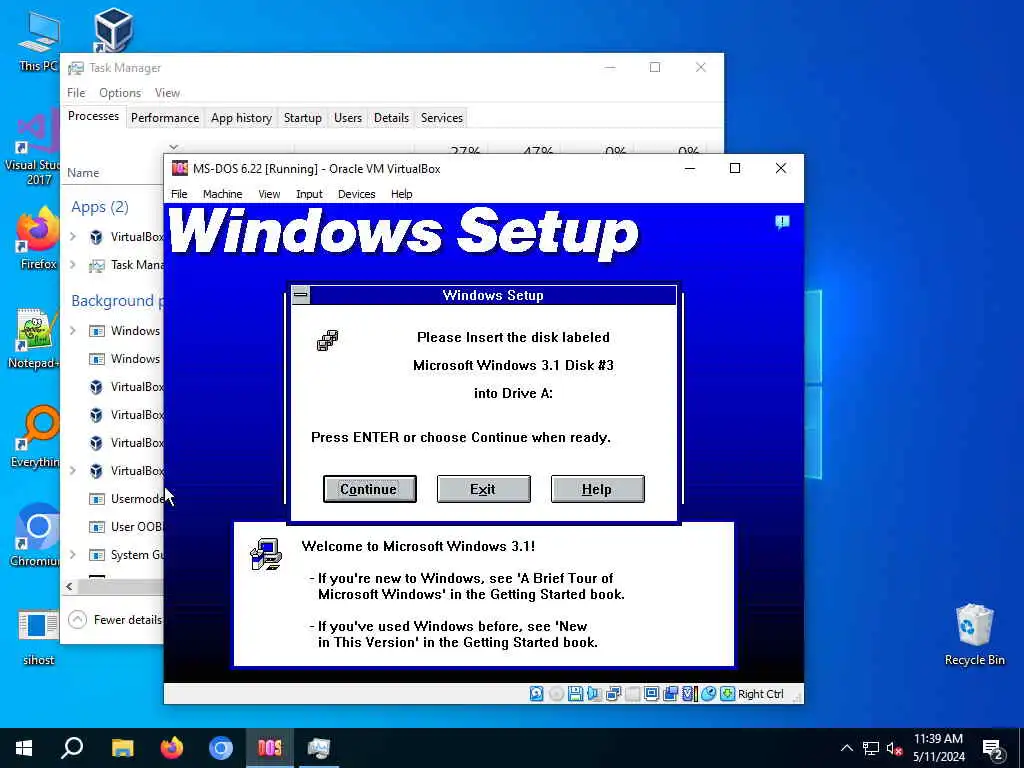Click the floppy disk status bar icon
The height and width of the screenshot is (768, 1024).
point(575,694)
